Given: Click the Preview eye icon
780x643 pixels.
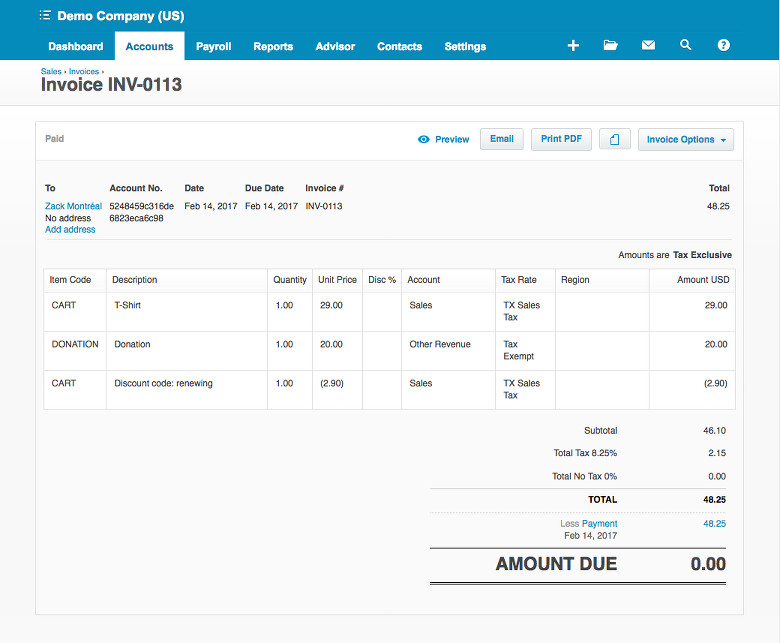Looking at the screenshot, I should pos(424,140).
